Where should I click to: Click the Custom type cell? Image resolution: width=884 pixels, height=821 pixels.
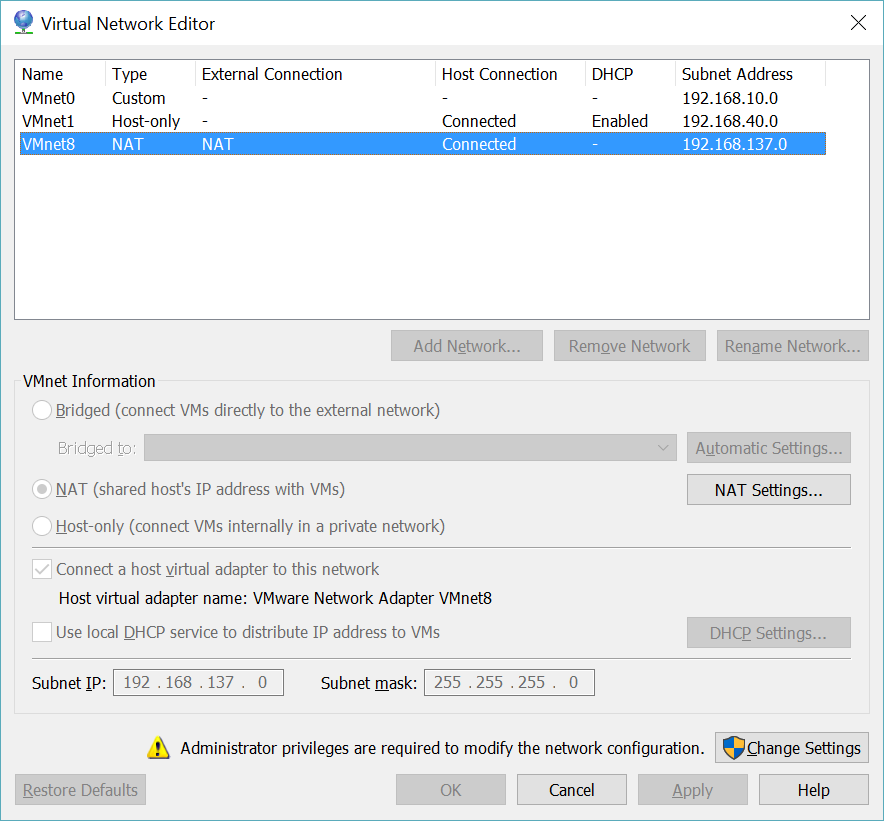pos(139,98)
